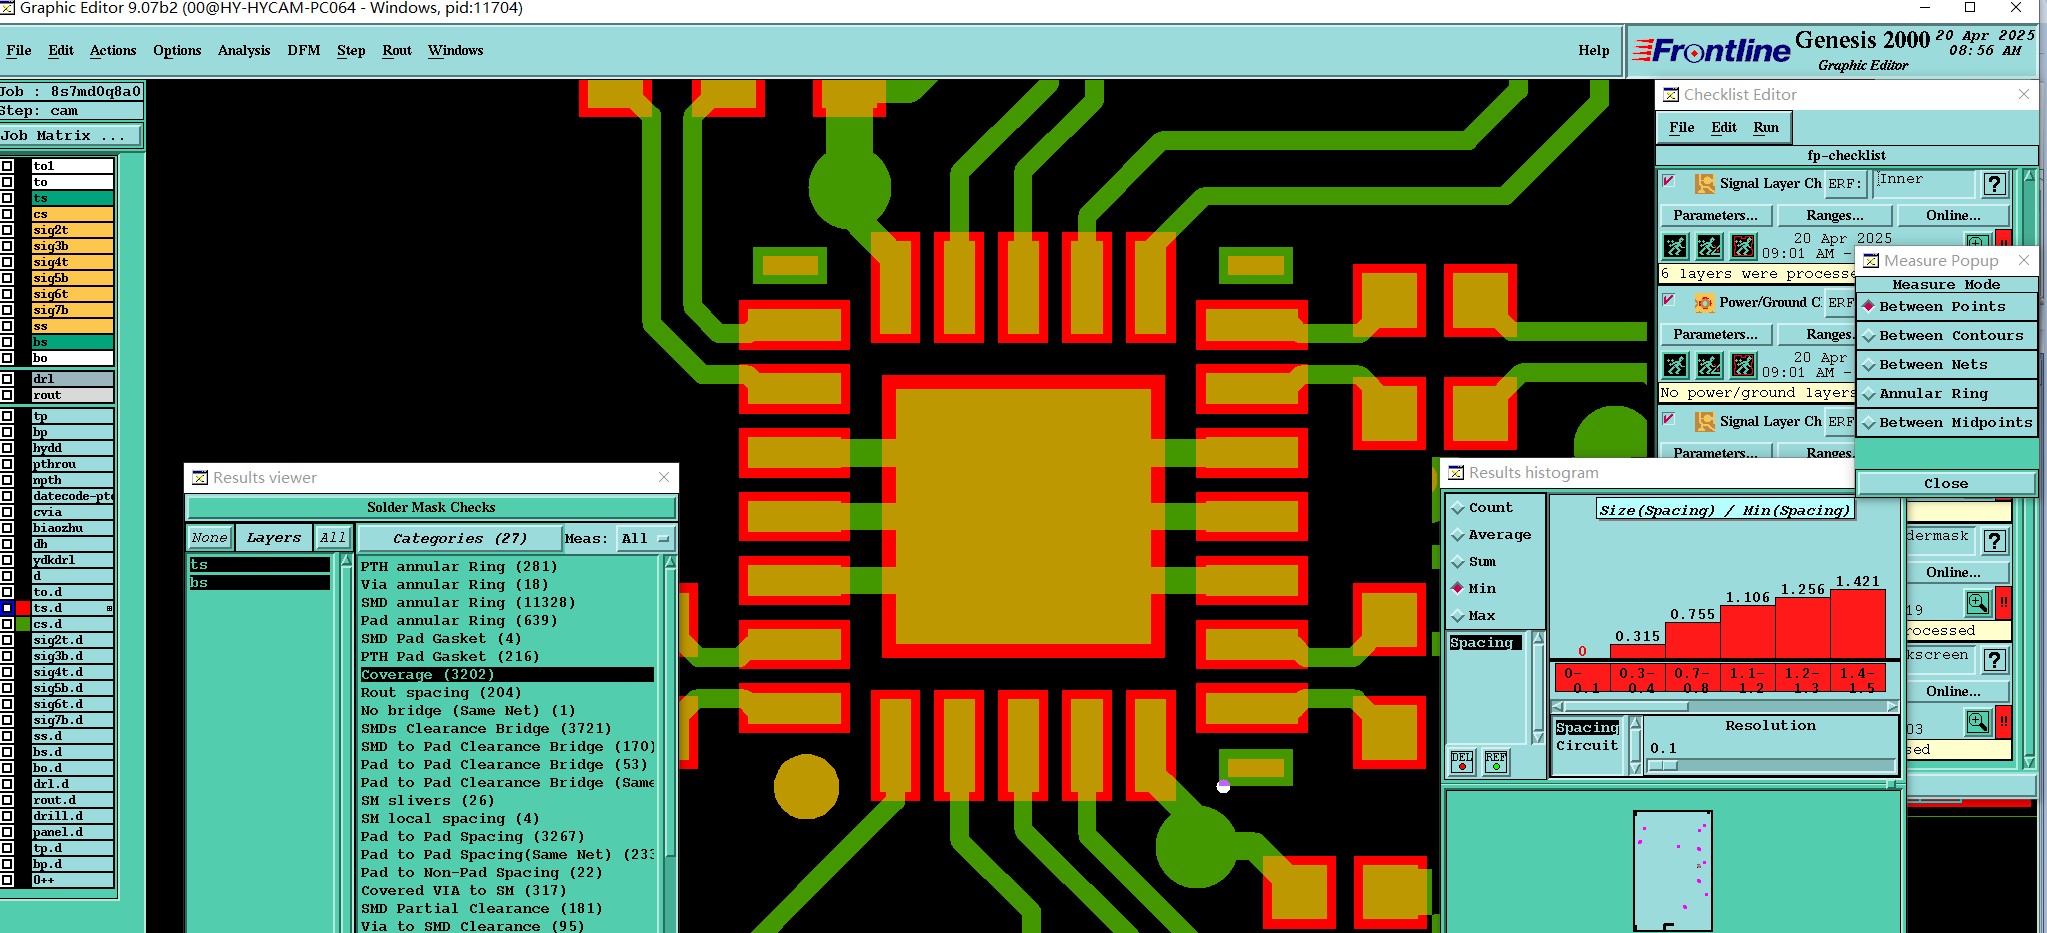Click the help question mark beside the Inner field
Image resolution: width=2047 pixels, height=933 pixels.
[x=1994, y=184]
